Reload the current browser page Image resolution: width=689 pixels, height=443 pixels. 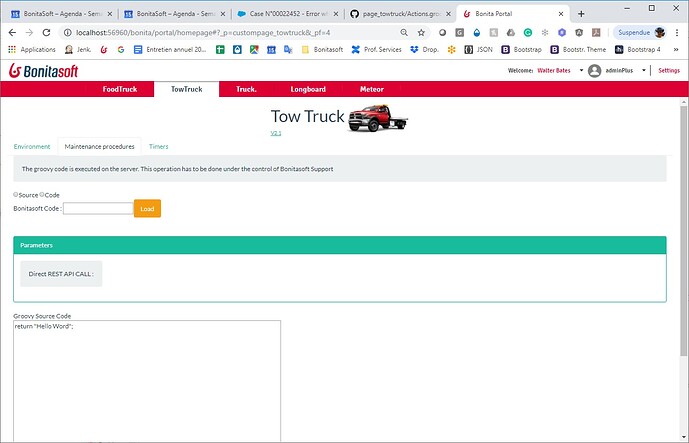[x=46, y=33]
